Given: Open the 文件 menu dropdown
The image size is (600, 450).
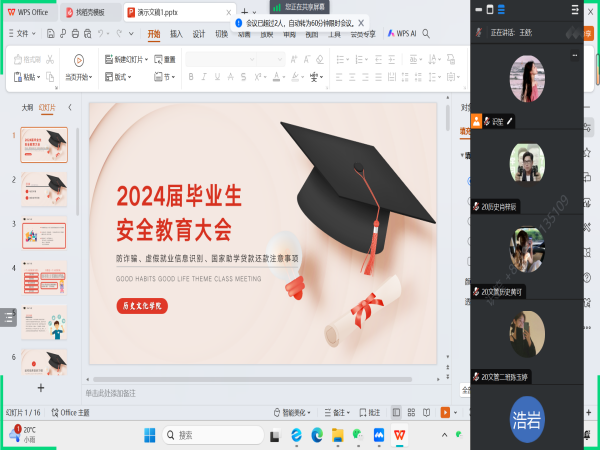Looking at the screenshot, I should (22, 34).
